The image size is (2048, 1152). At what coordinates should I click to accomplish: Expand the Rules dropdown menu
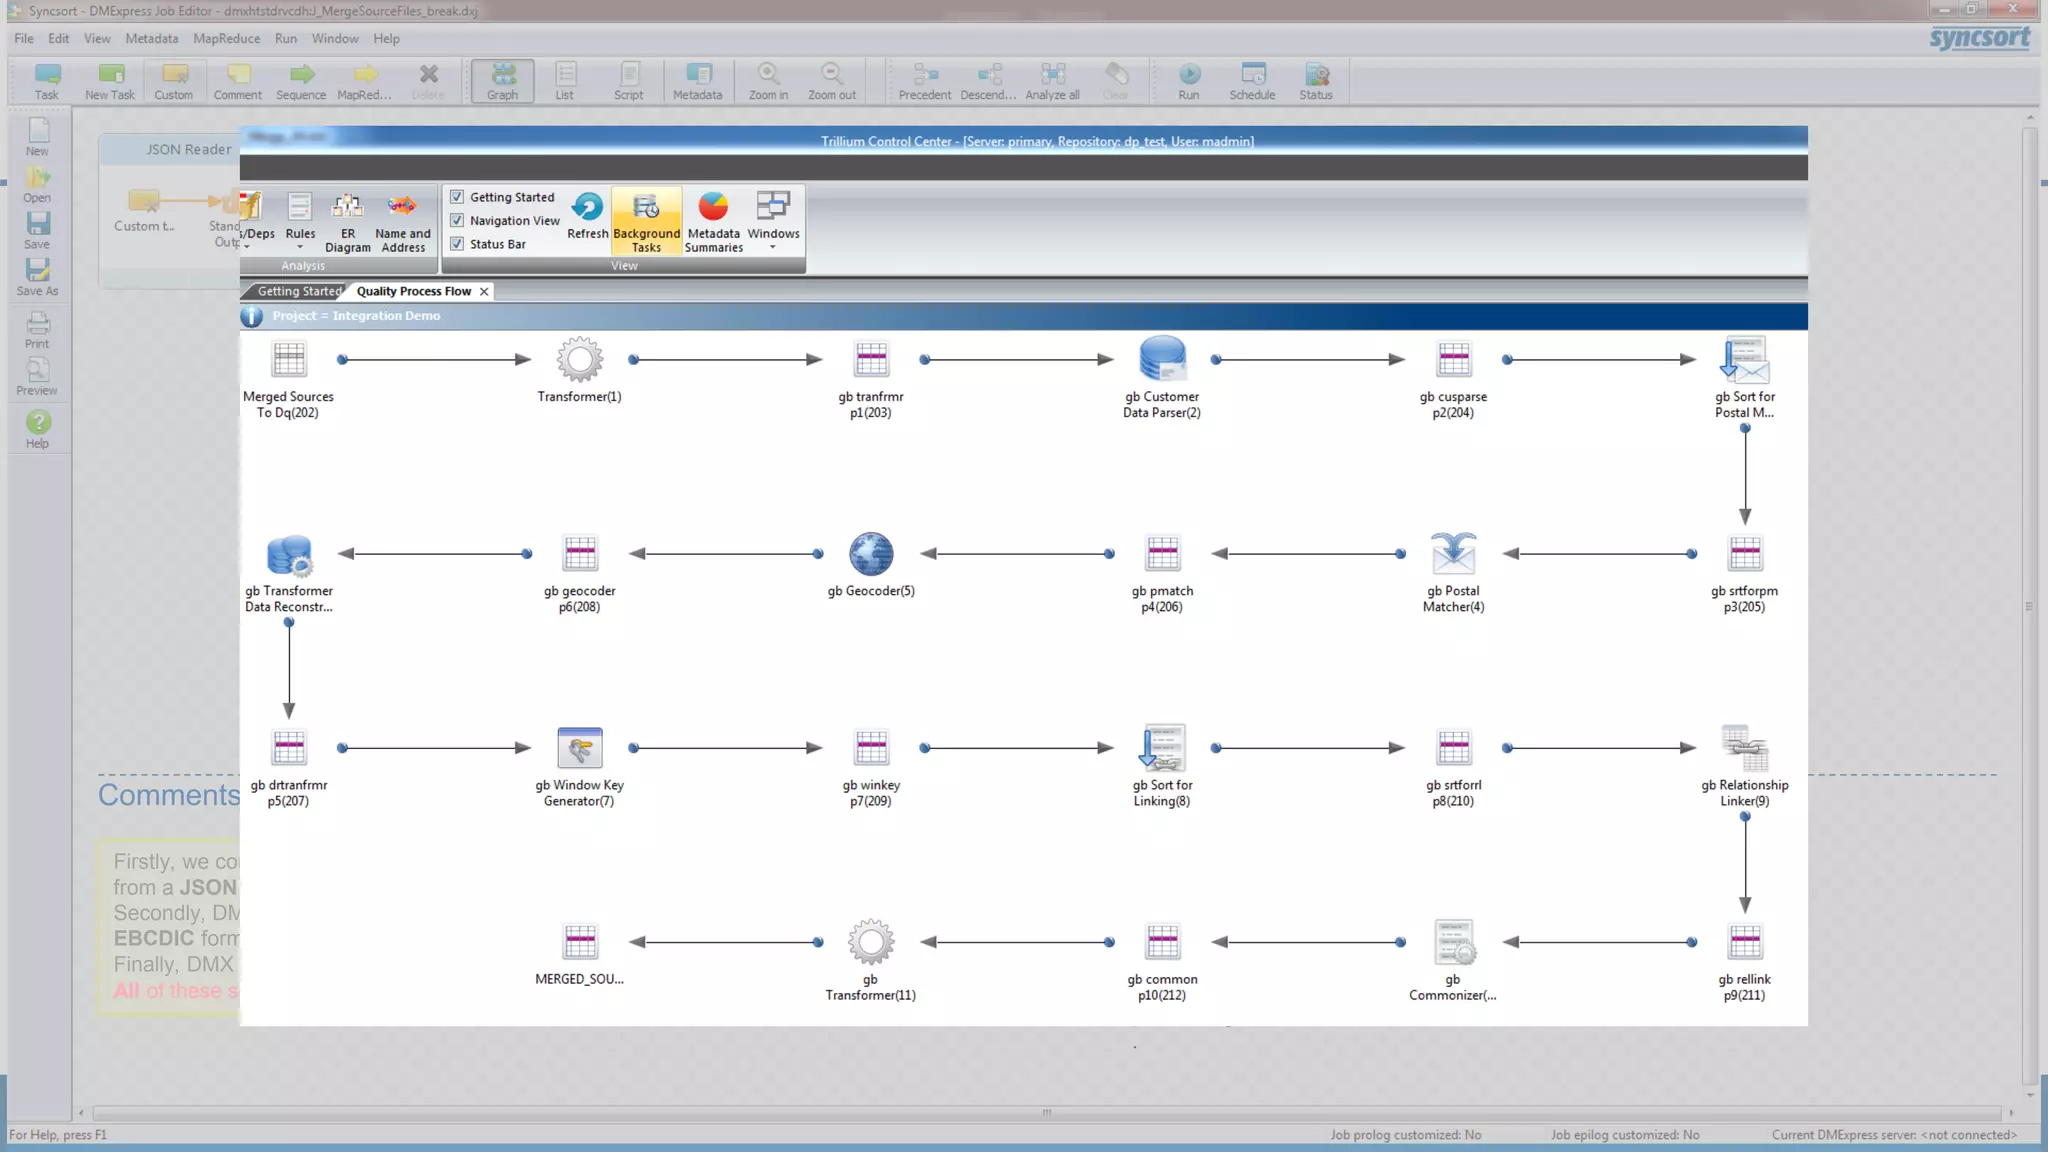click(x=300, y=246)
